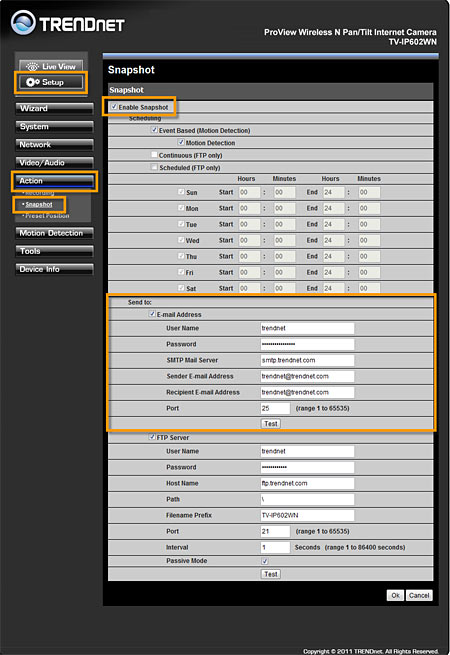Toggle Enable Snapshot checkbox
The width and height of the screenshot is (450, 655).
click(114, 107)
